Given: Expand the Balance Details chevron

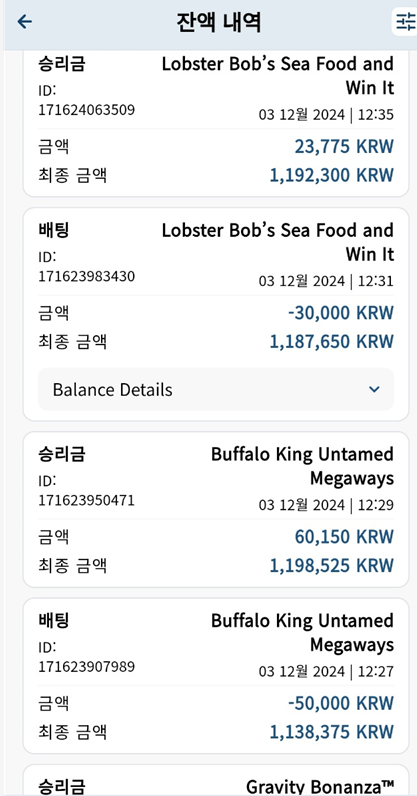Looking at the screenshot, I should click(x=374, y=389).
